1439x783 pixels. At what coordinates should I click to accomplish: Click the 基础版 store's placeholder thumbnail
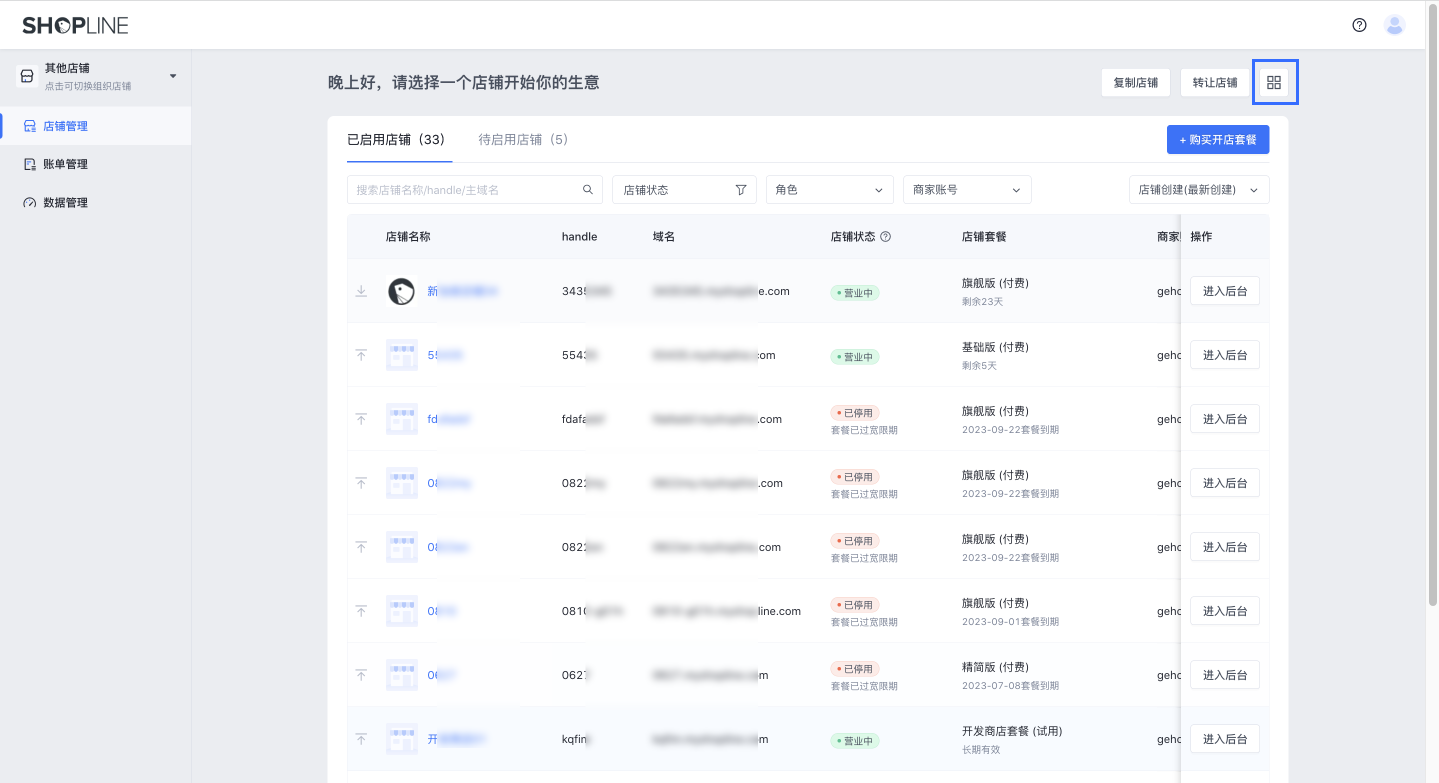(x=402, y=355)
